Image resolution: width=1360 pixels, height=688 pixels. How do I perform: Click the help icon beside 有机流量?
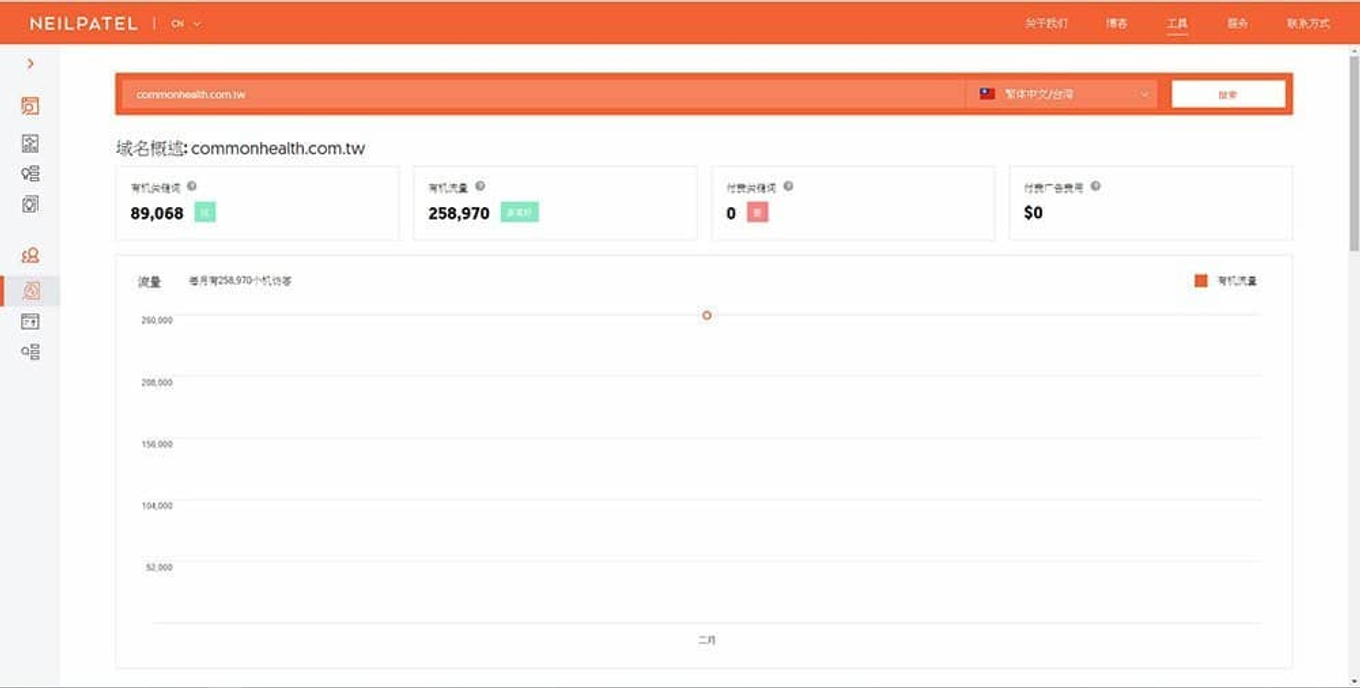pyautogui.click(x=480, y=186)
